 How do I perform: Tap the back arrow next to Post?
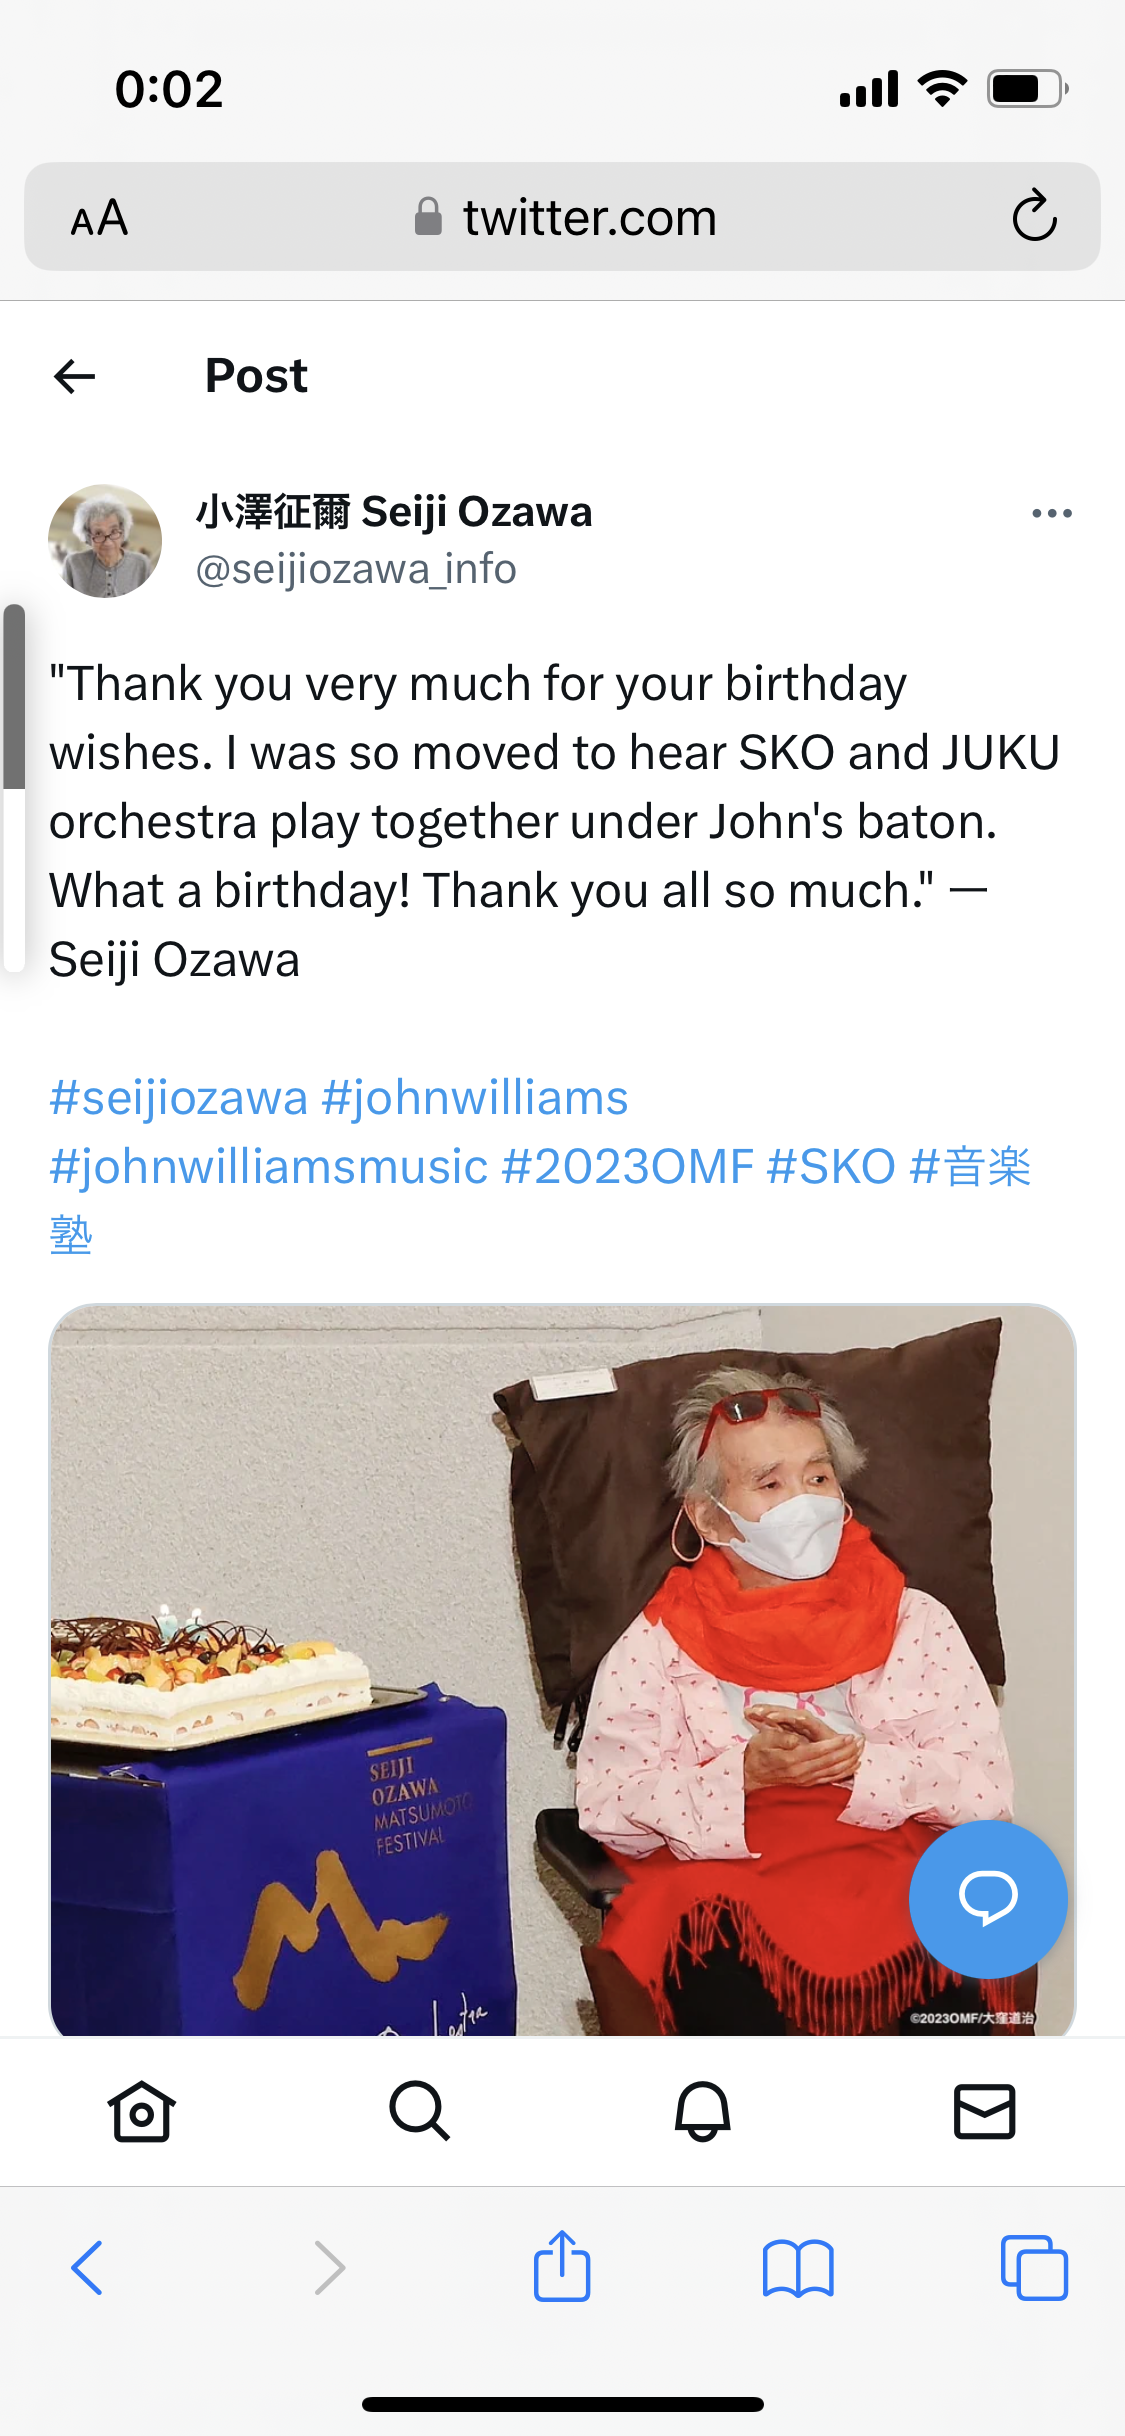point(74,377)
